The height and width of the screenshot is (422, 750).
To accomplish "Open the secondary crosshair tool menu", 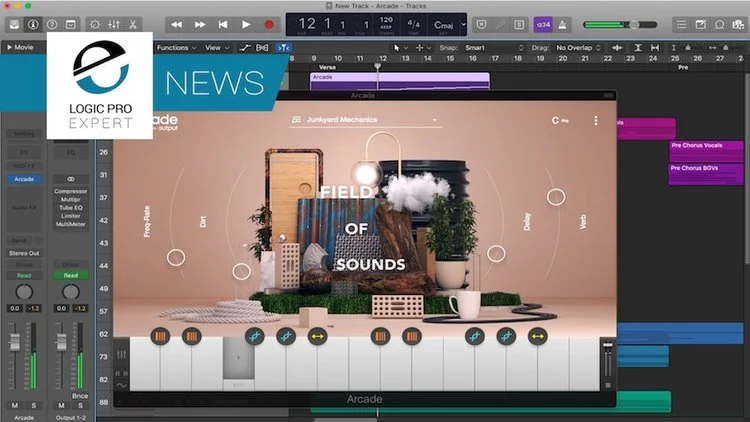I will click(423, 48).
